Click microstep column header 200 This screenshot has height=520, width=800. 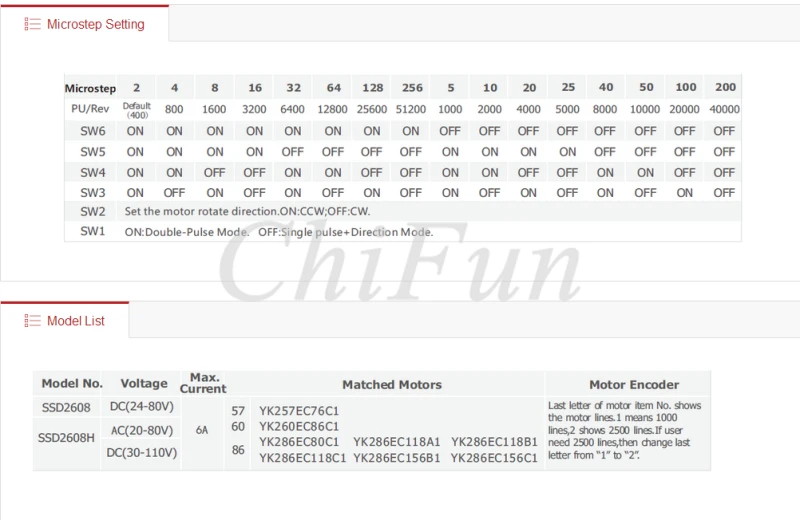(725, 87)
